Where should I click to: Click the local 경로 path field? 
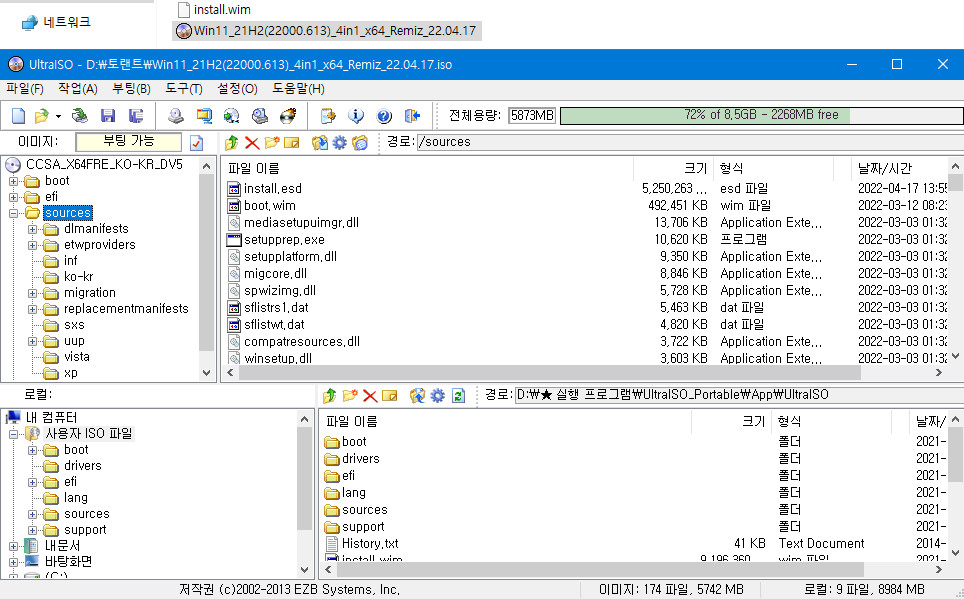(x=738, y=395)
